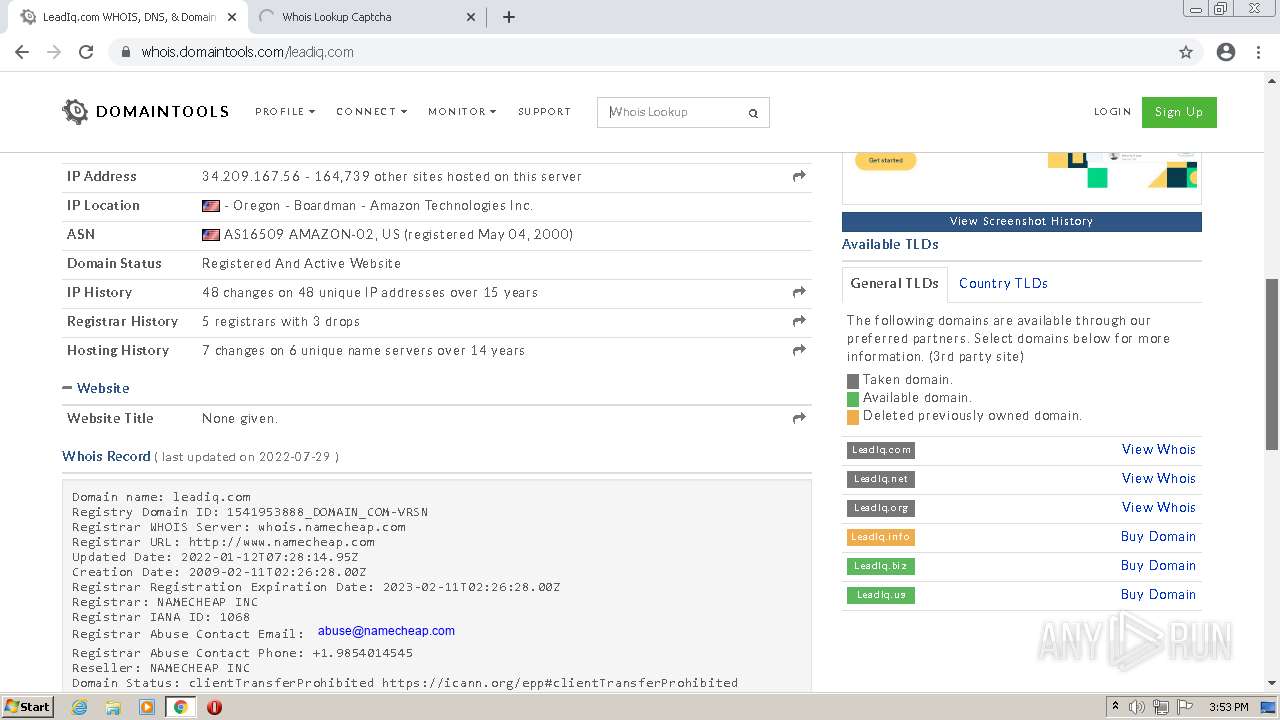Go back with the browser back arrow
1280x720 pixels.
[x=22, y=52]
